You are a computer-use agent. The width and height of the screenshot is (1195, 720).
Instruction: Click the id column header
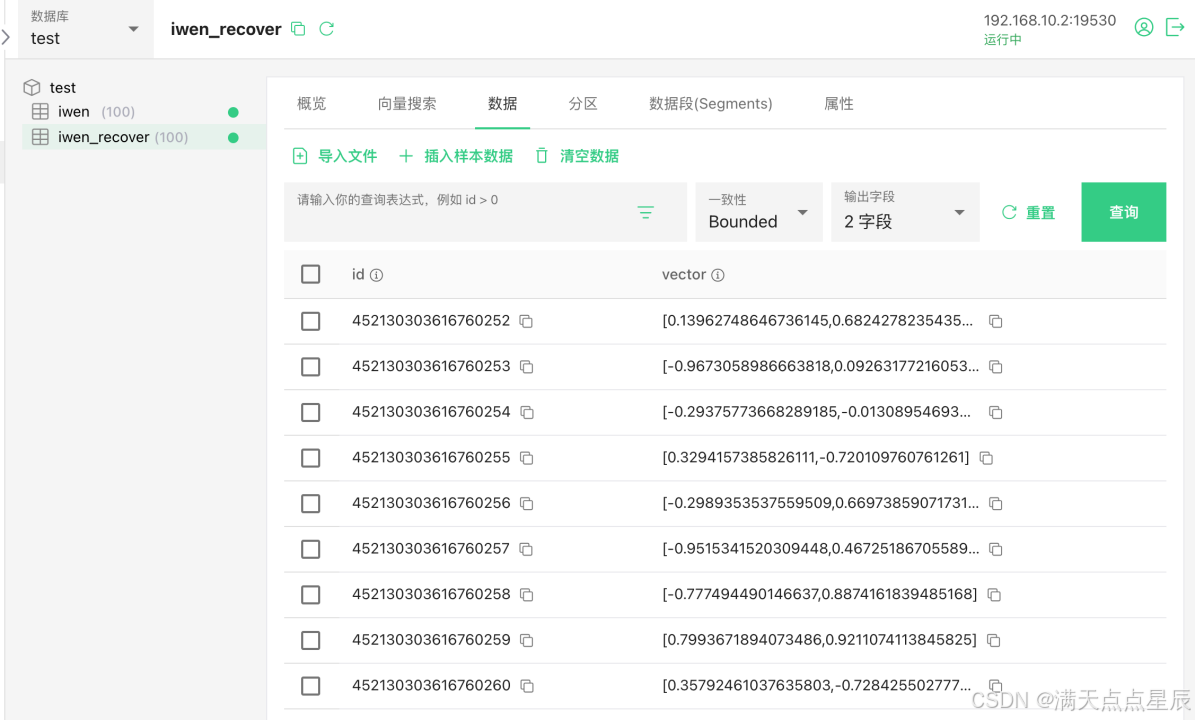tap(358, 274)
